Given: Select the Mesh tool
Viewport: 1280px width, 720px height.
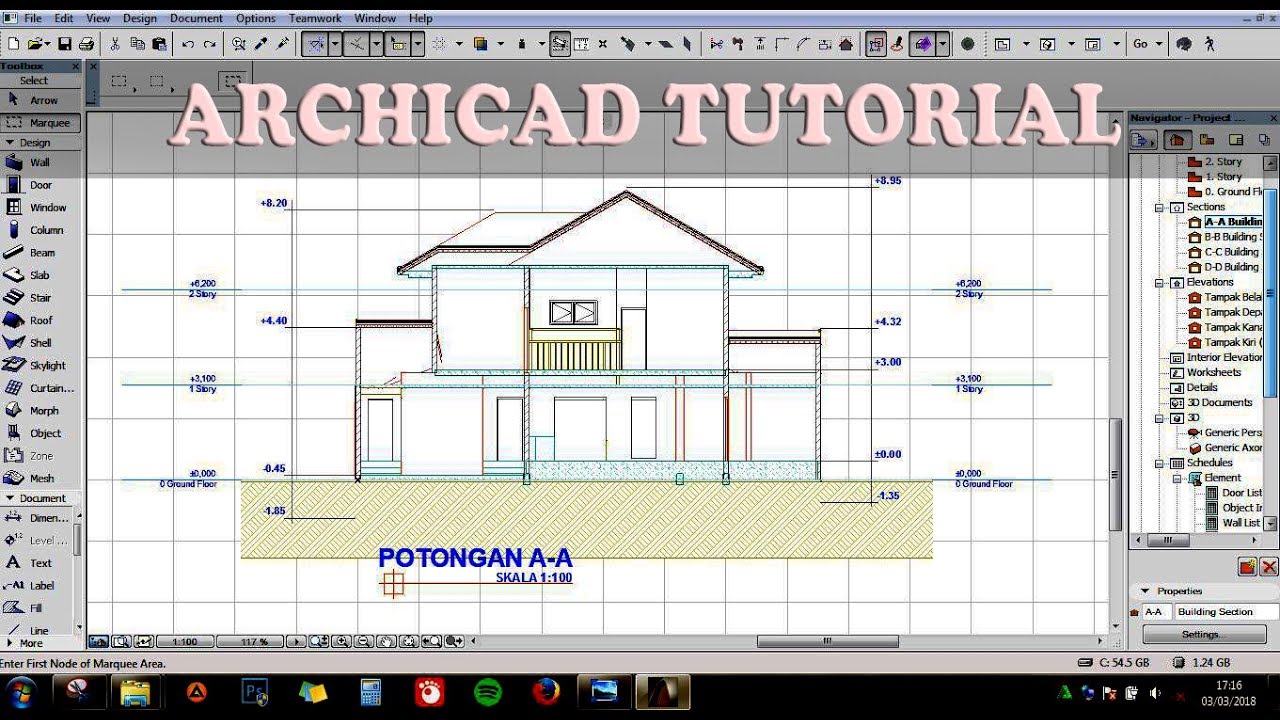Looking at the screenshot, I should coord(40,478).
